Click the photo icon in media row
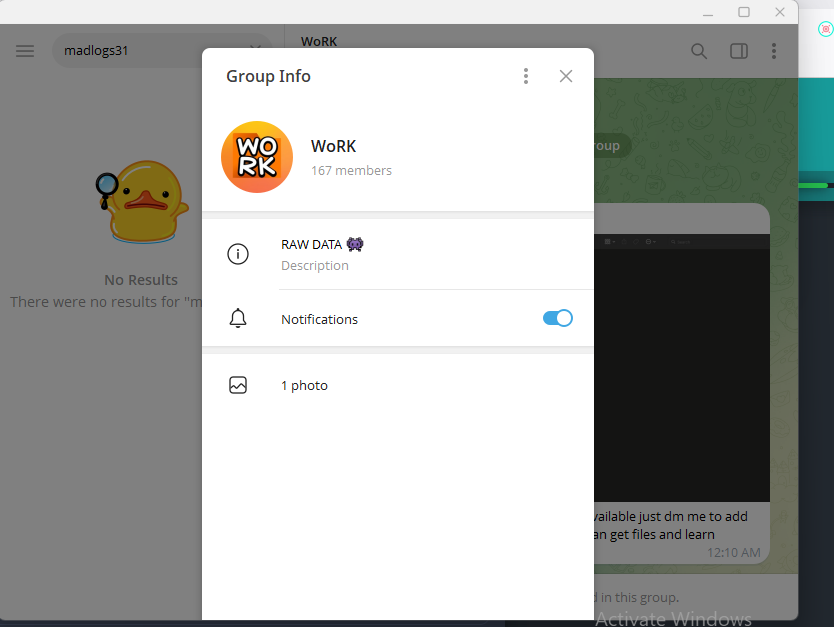Viewport: 834px width, 627px height. pyautogui.click(x=238, y=385)
